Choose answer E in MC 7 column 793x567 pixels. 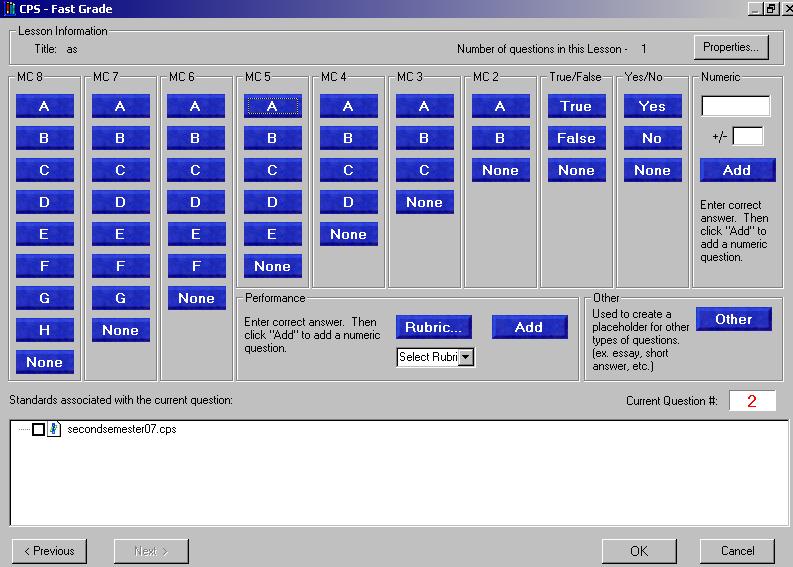[x=120, y=234]
